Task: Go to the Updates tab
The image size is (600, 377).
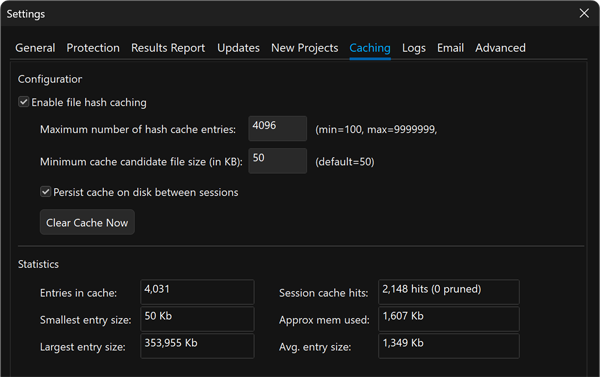Action: tap(238, 48)
